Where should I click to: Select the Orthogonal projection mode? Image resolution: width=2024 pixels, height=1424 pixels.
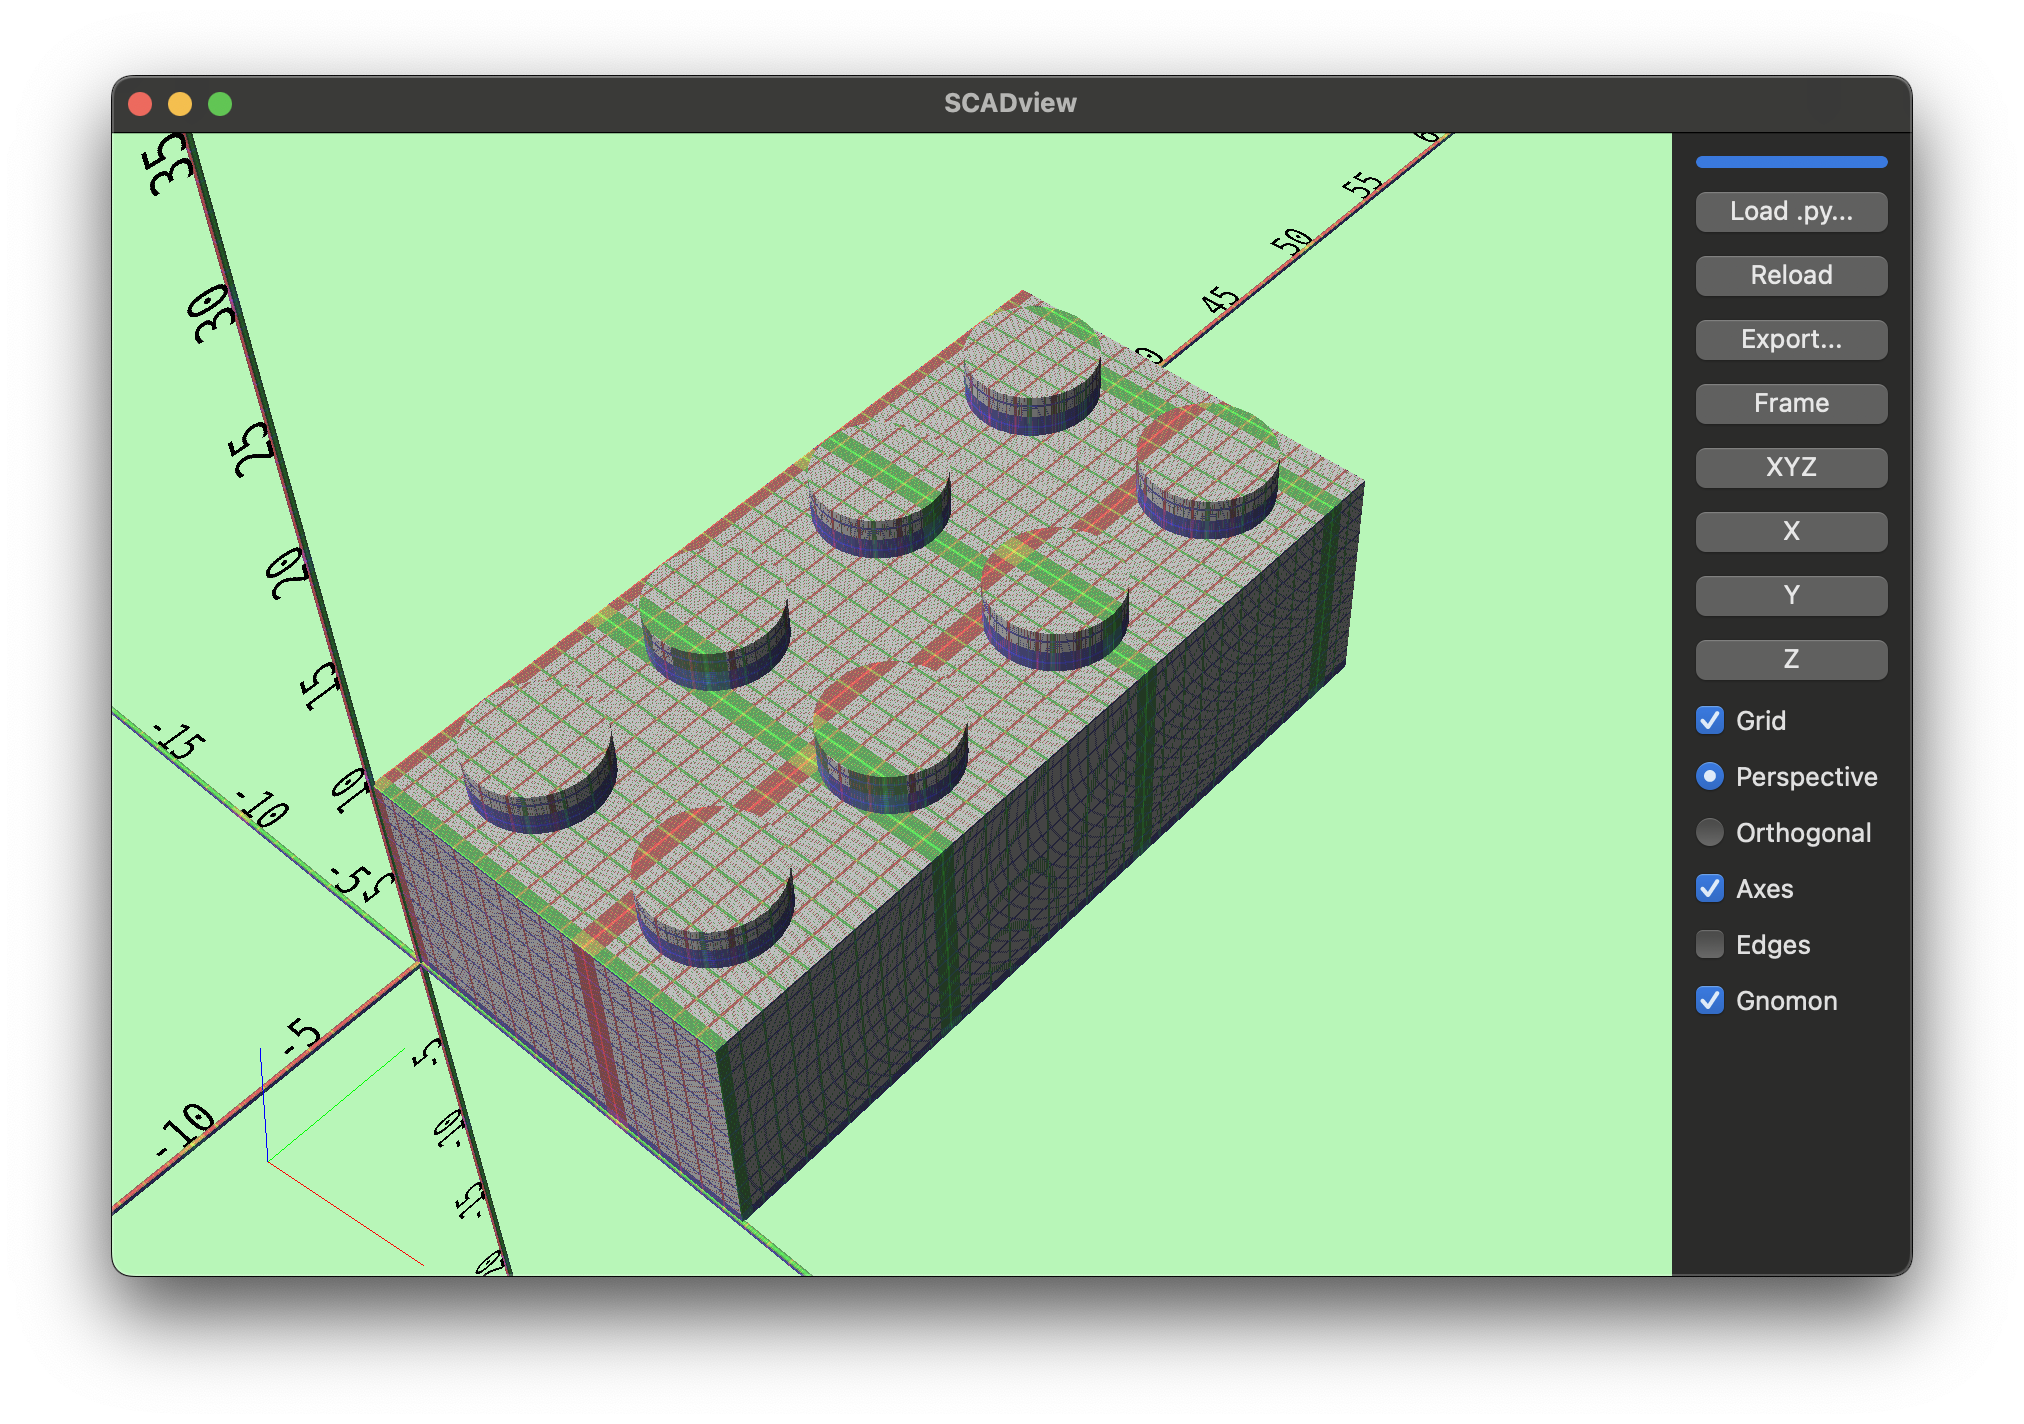click(x=1709, y=832)
